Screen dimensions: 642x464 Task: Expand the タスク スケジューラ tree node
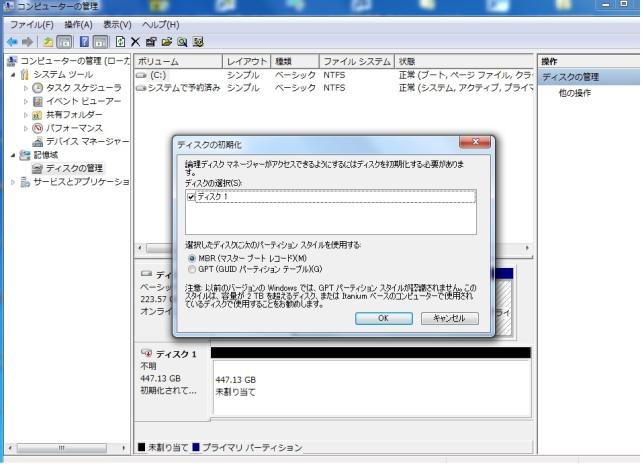26,88
